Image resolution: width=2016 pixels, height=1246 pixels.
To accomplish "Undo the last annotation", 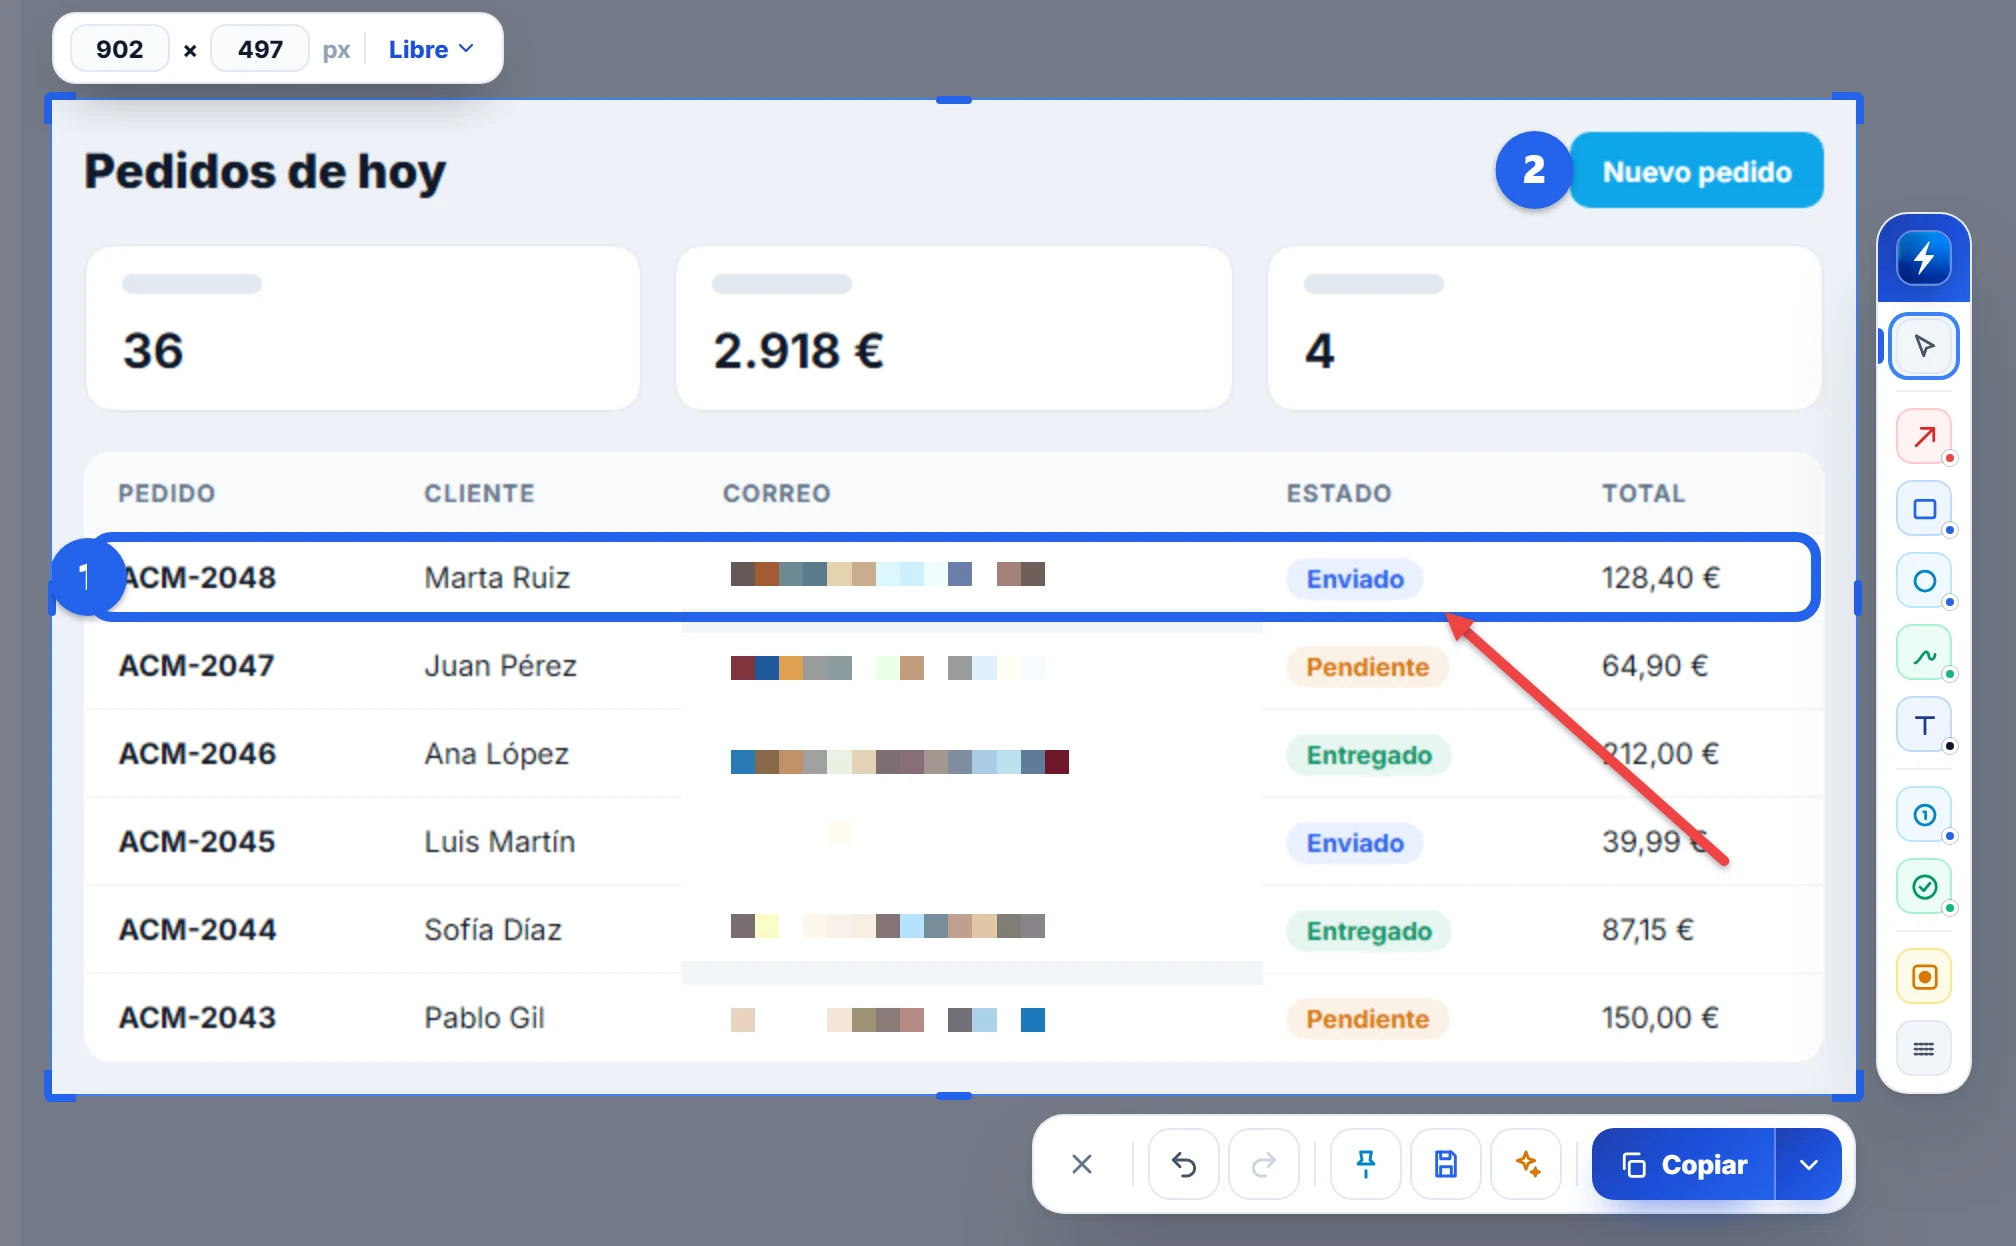I will 1184,1164.
